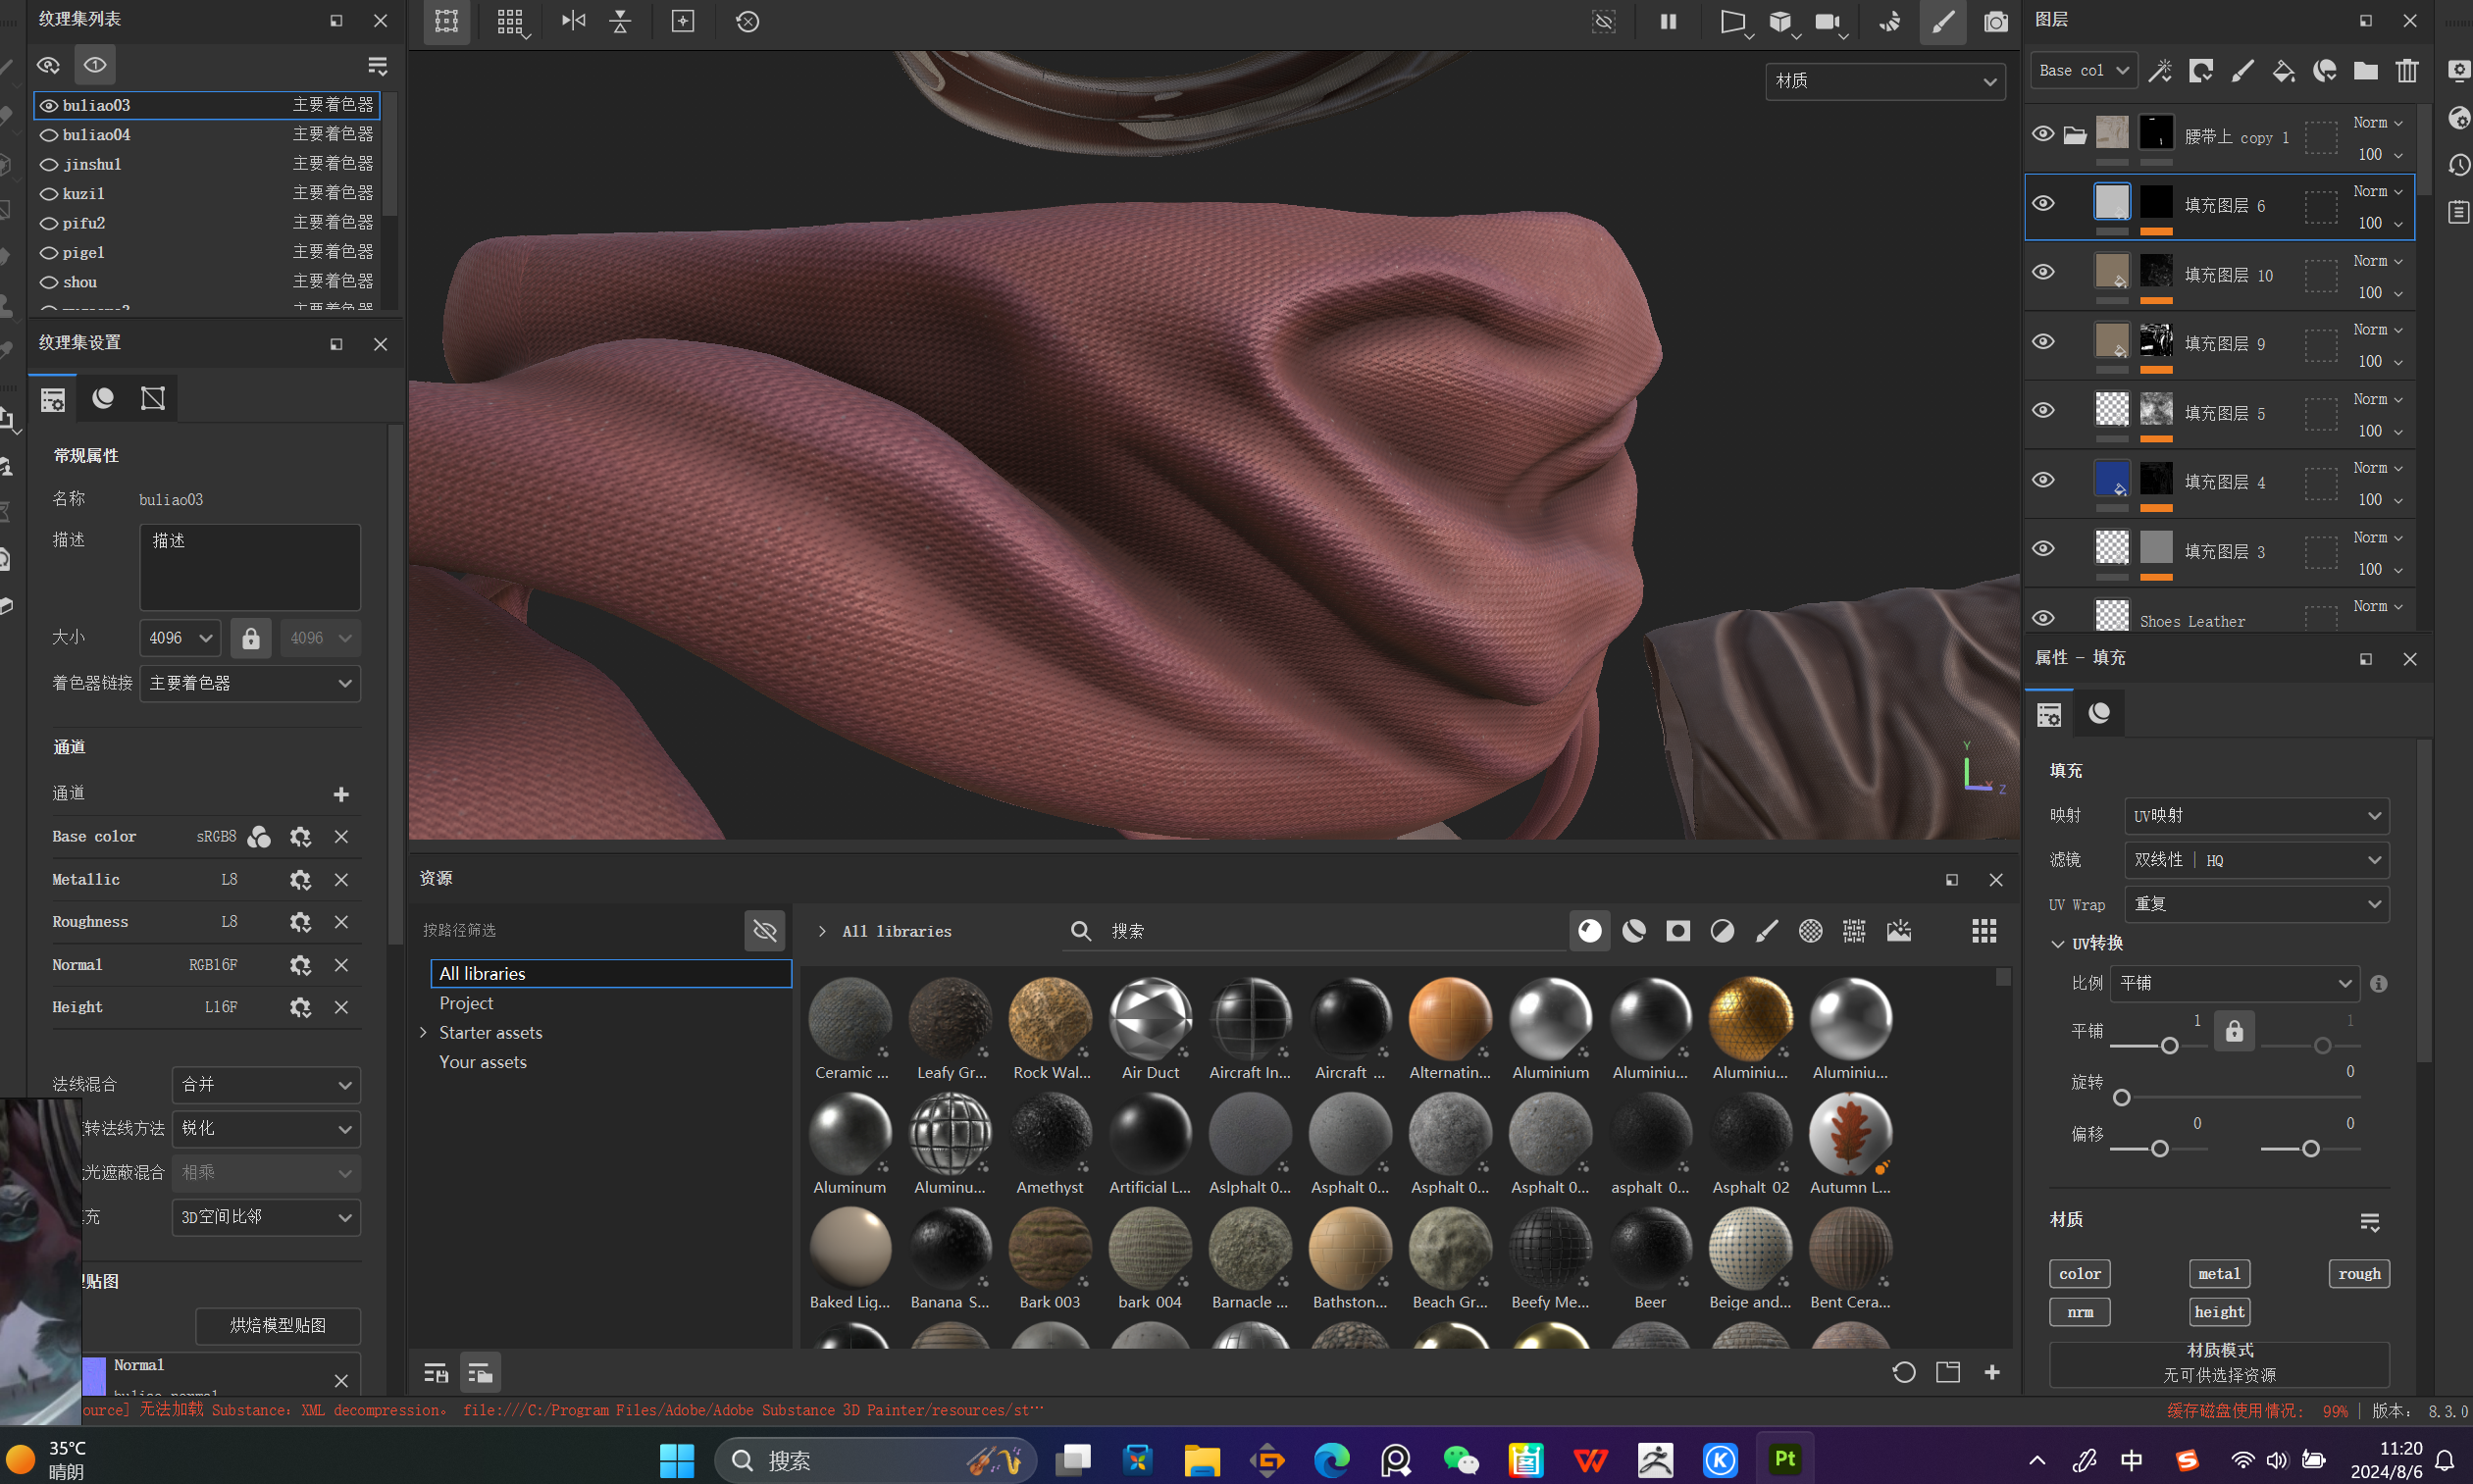Viewport: 2473px width, 1484px height.
Task: Click the 烘焙模型贴图 button
Action: [x=277, y=1325]
